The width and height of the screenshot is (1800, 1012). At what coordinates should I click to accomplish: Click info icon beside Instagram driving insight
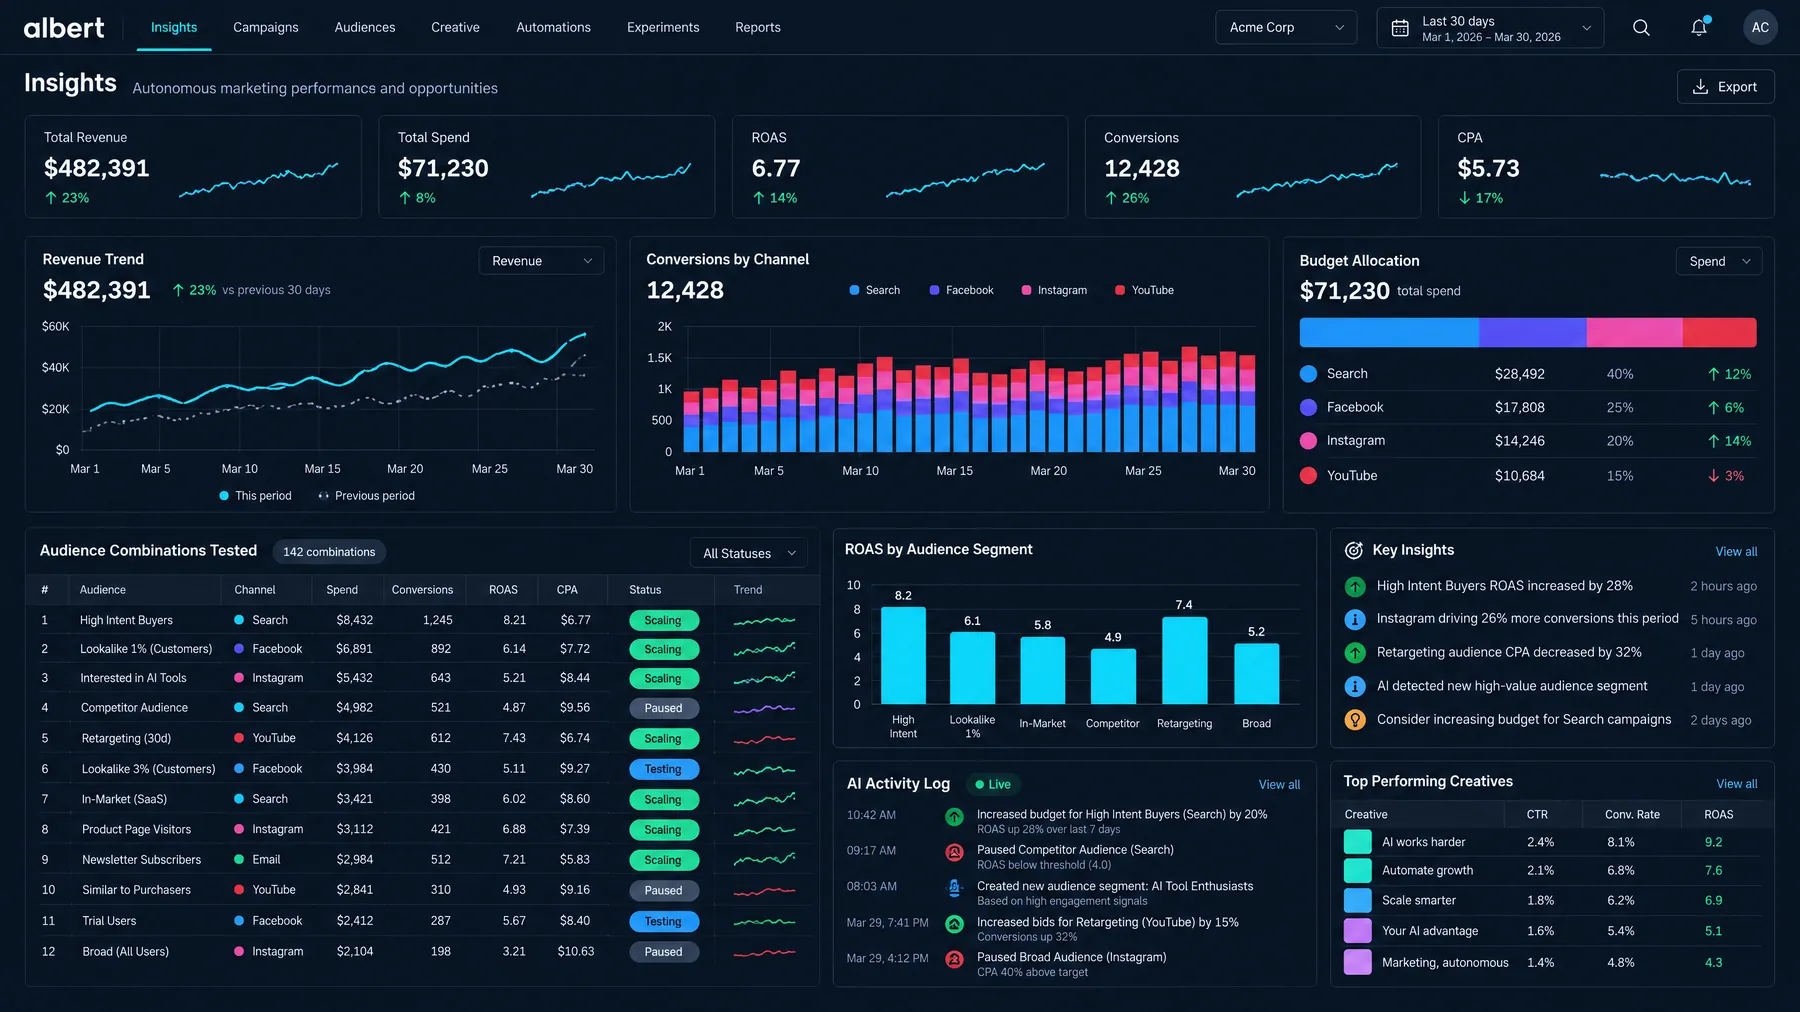(1355, 620)
